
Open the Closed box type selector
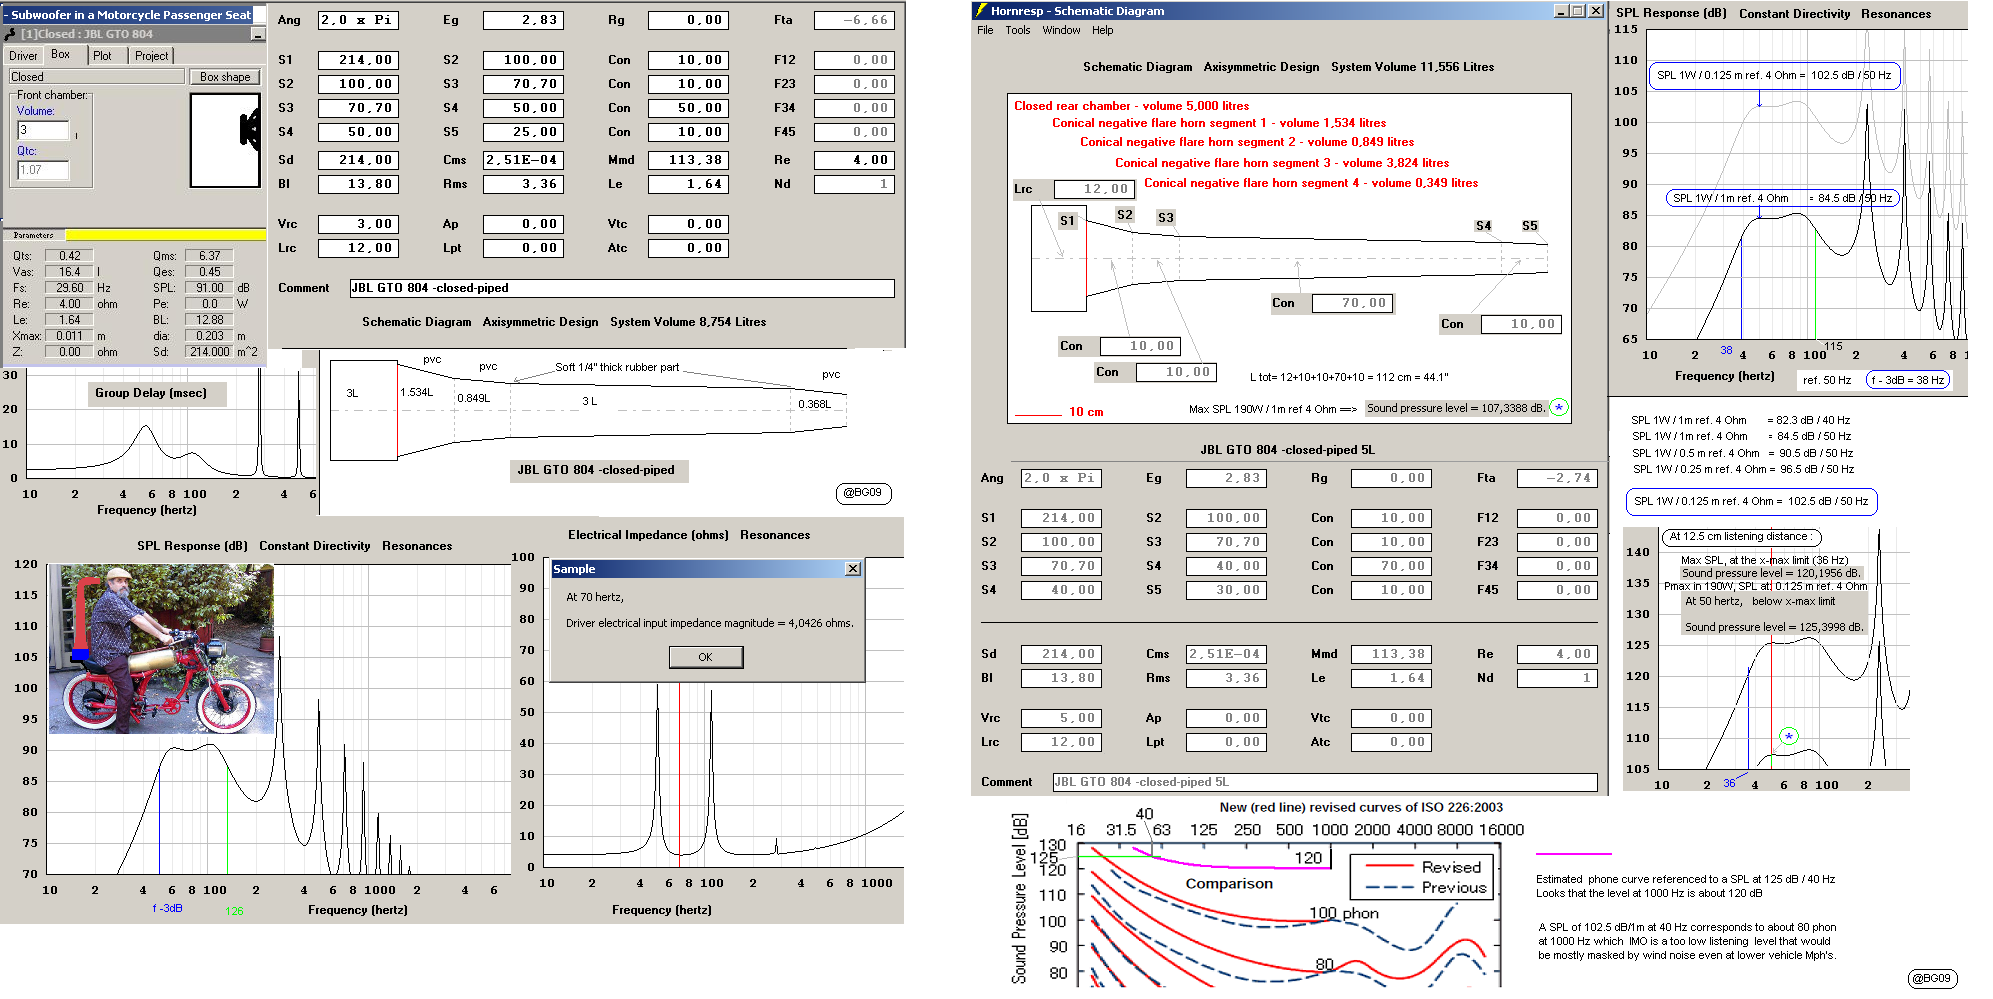pyautogui.click(x=97, y=77)
